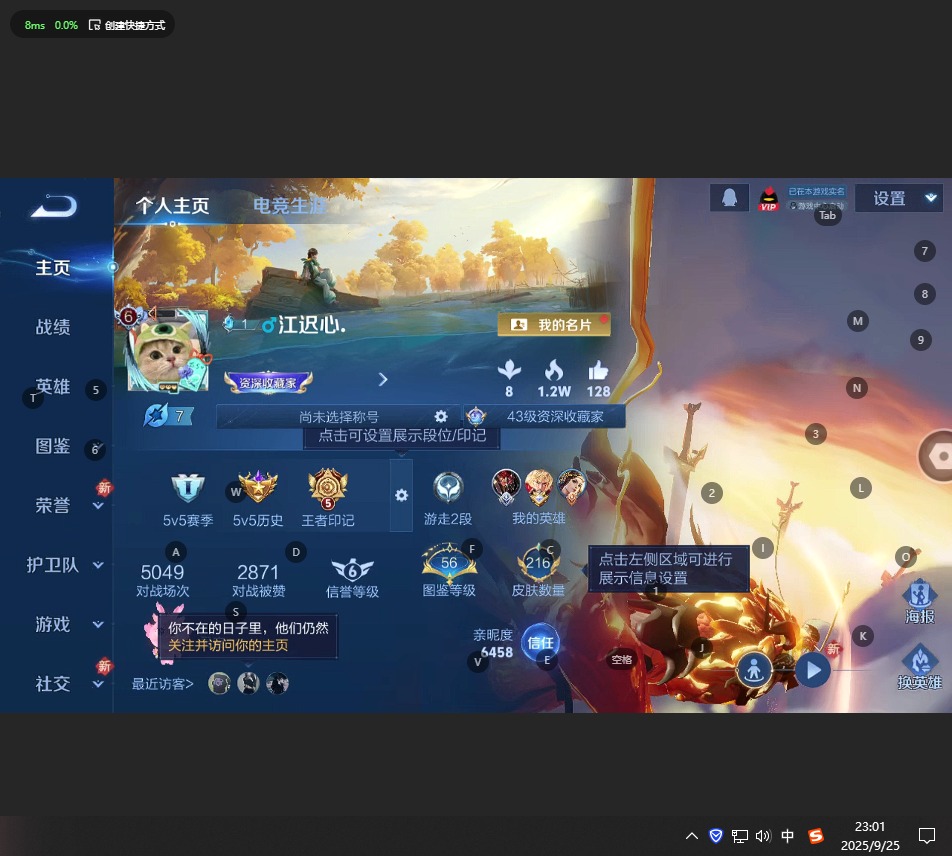Open the 5v5历史 gold star badge
The height and width of the screenshot is (856, 952).
[x=258, y=487]
